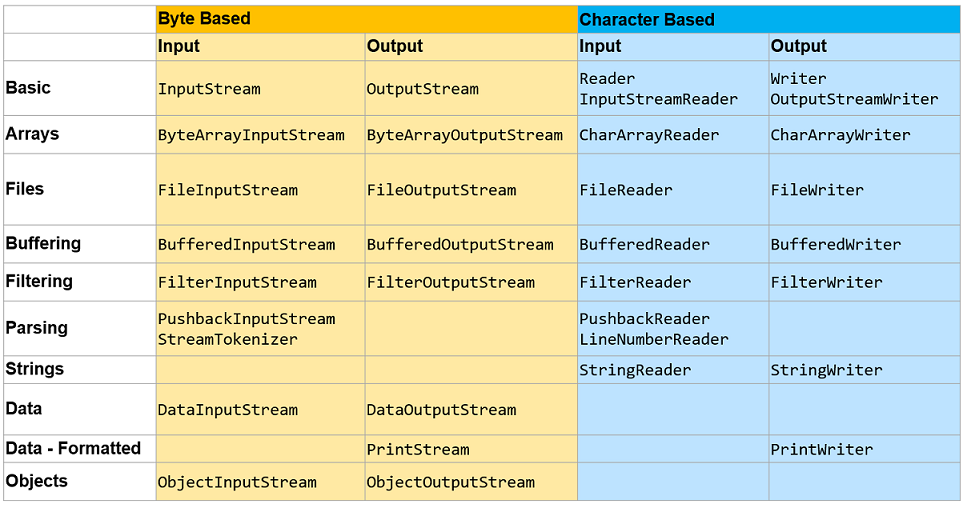Select the DataInputStream cell

(x=228, y=410)
